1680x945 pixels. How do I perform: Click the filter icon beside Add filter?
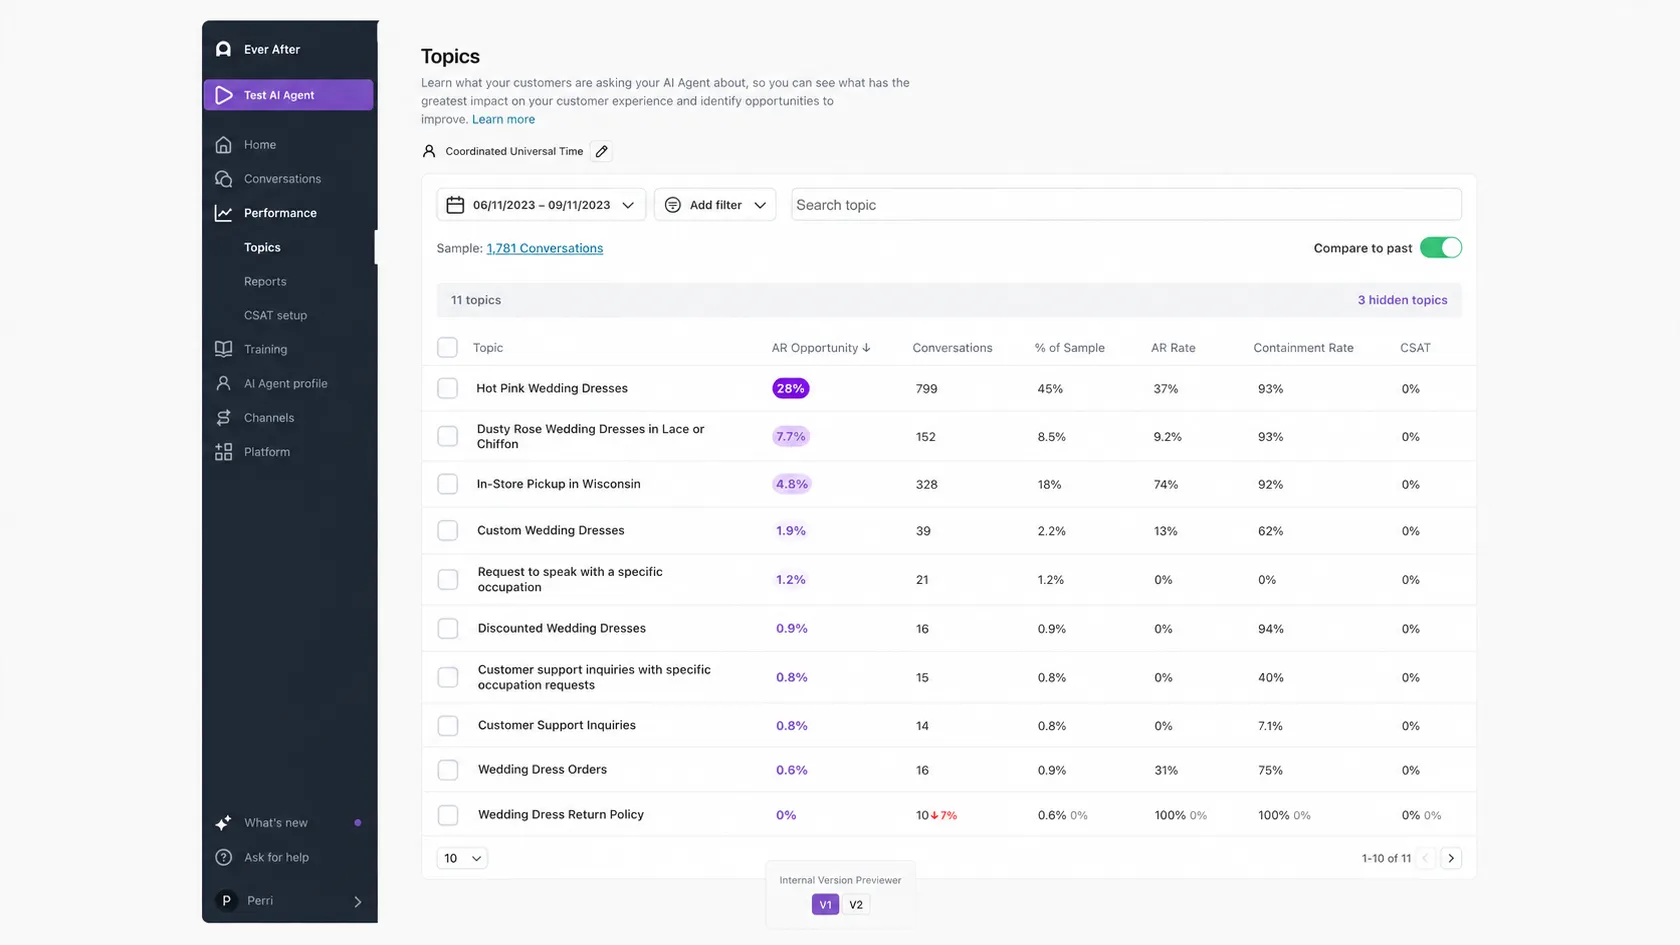point(673,205)
